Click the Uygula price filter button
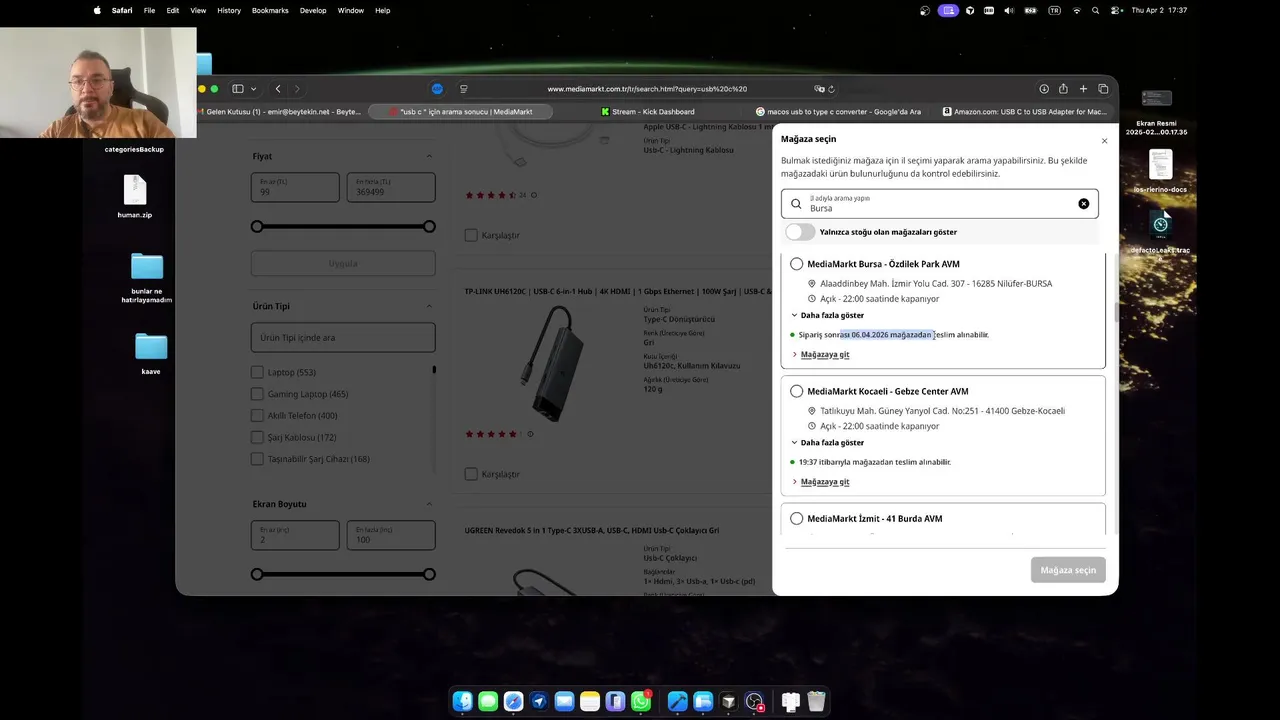This screenshot has width=1280, height=720. (x=343, y=264)
